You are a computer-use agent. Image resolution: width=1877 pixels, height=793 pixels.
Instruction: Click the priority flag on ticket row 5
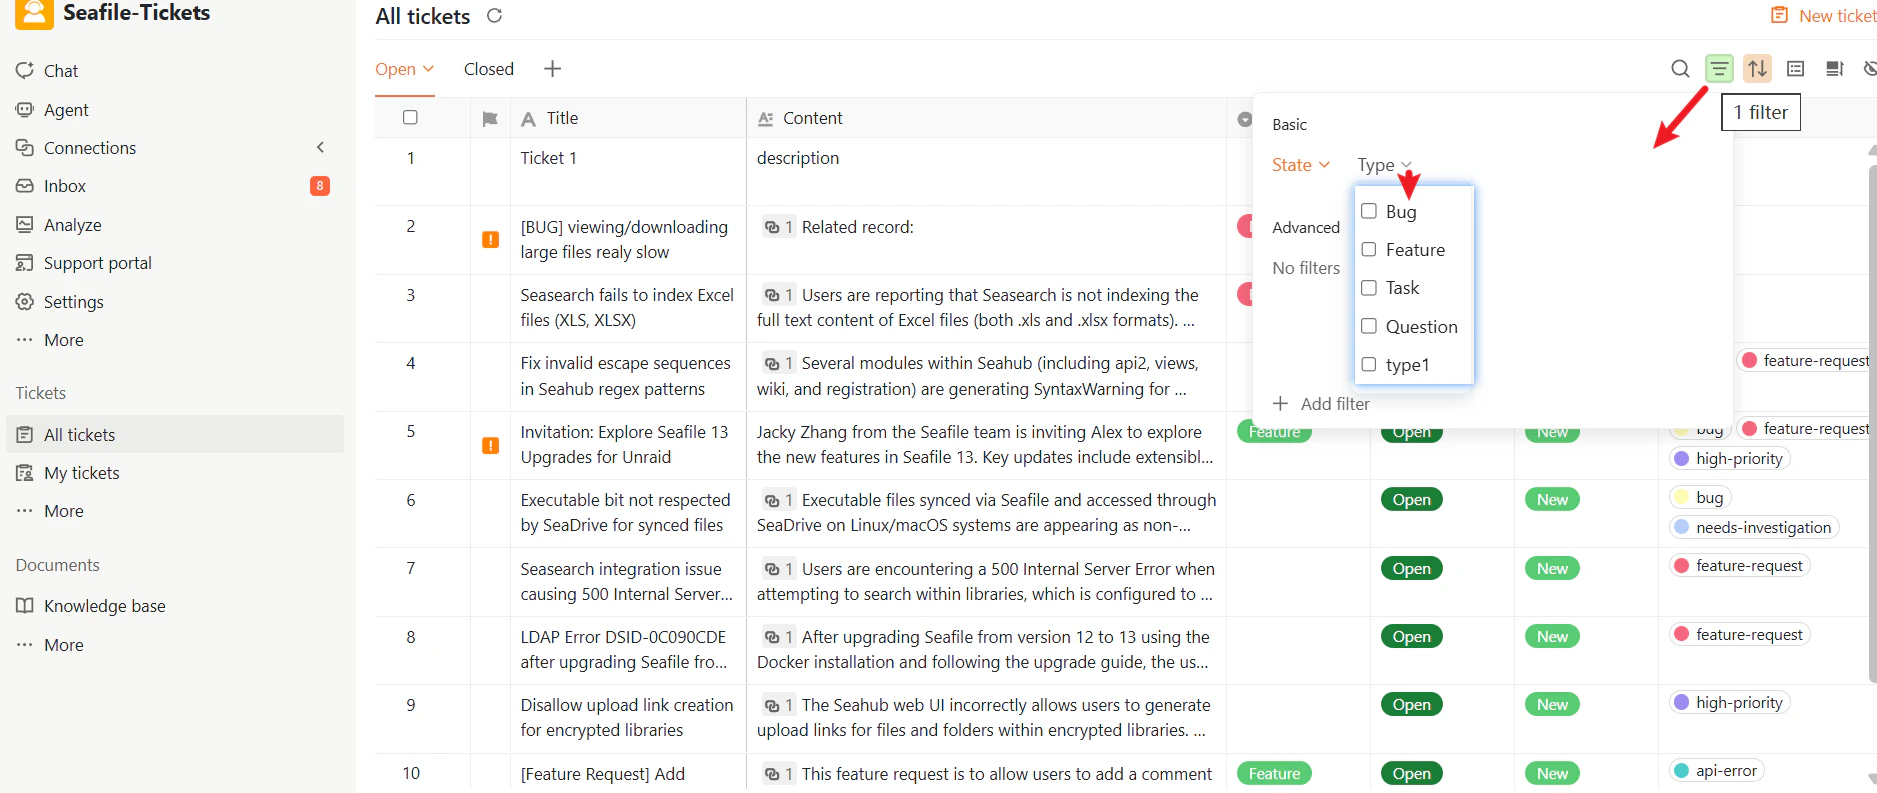(x=491, y=445)
